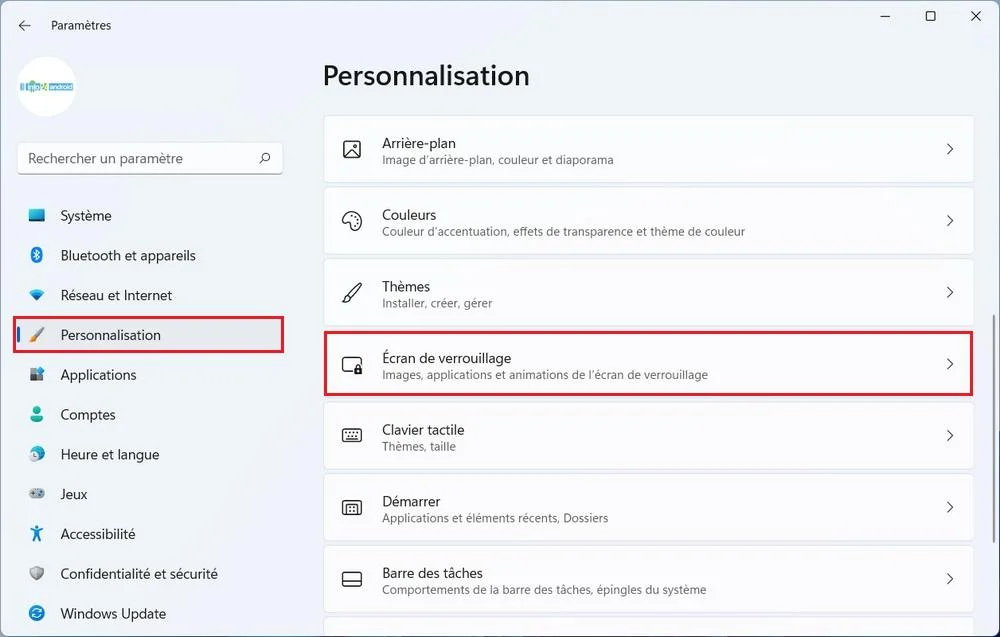Select Personnalisation in the sidebar
Image resolution: width=1000 pixels, height=637 pixels.
tap(148, 335)
